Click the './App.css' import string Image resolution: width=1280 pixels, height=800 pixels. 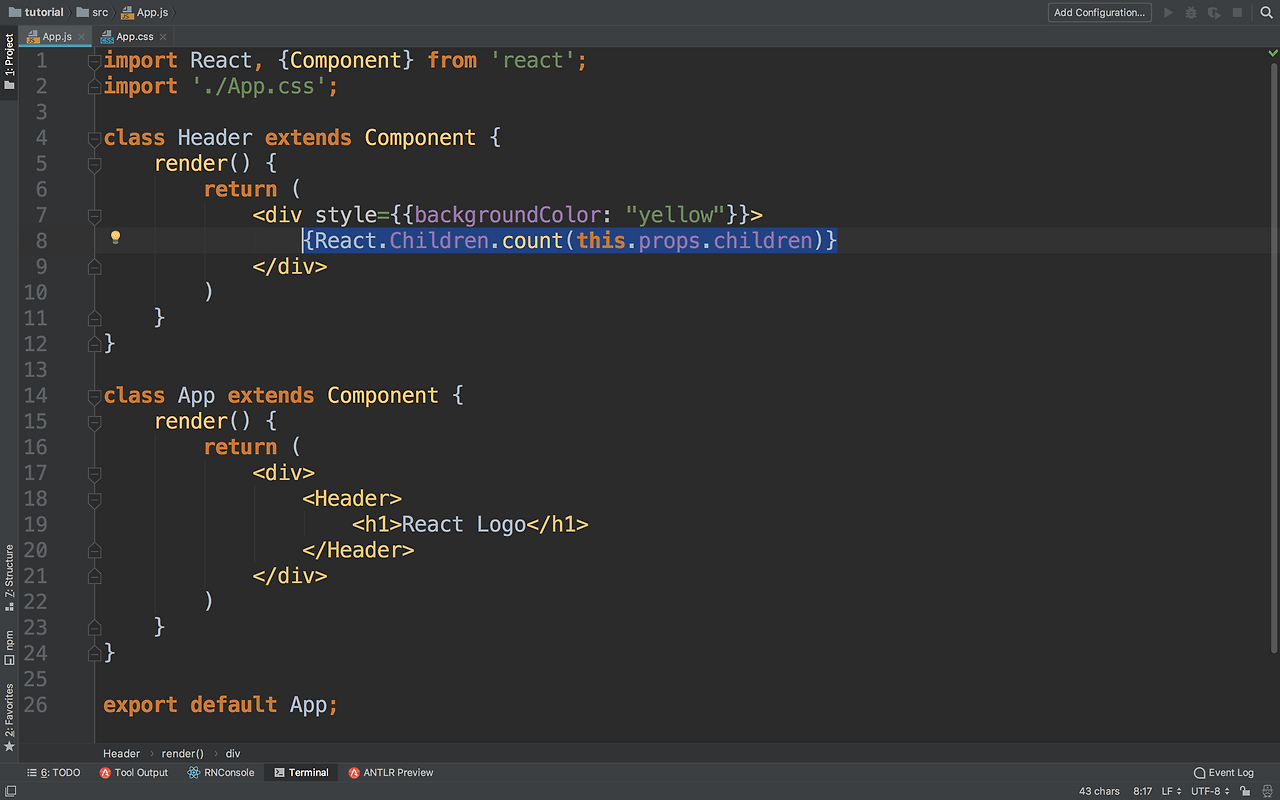[x=259, y=87]
